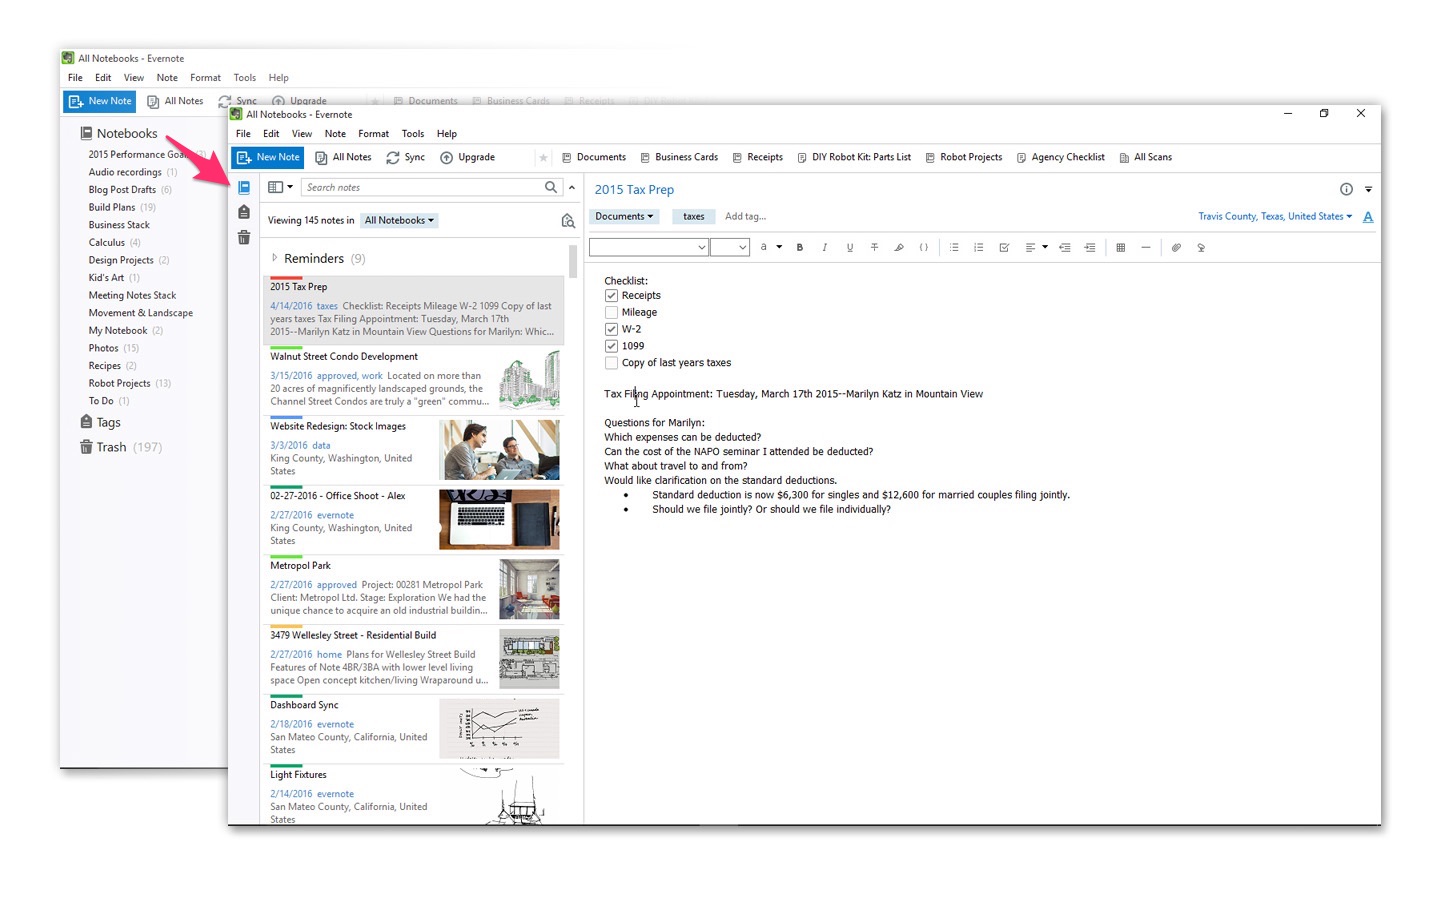Open the Agency Checklist shortcut
Screen dimensions: 1440x900
(1060, 158)
